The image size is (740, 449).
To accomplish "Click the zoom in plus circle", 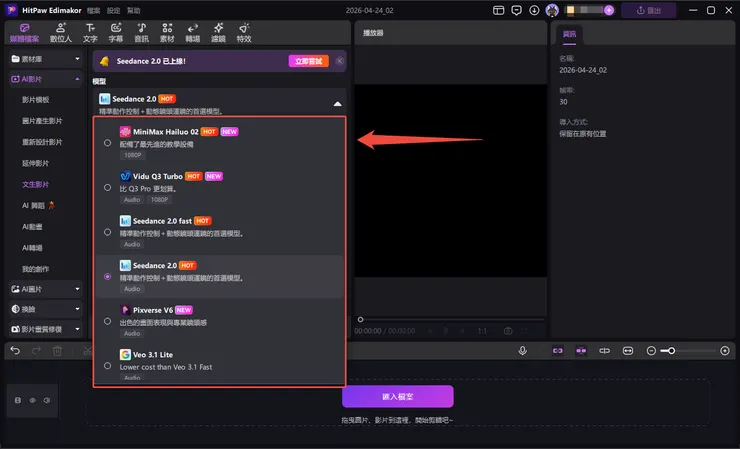I will coord(725,351).
